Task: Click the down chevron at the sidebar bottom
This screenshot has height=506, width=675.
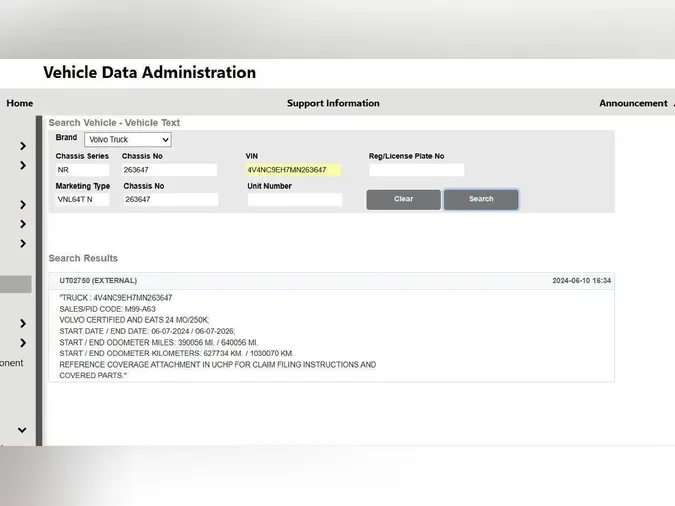Action: 22,431
